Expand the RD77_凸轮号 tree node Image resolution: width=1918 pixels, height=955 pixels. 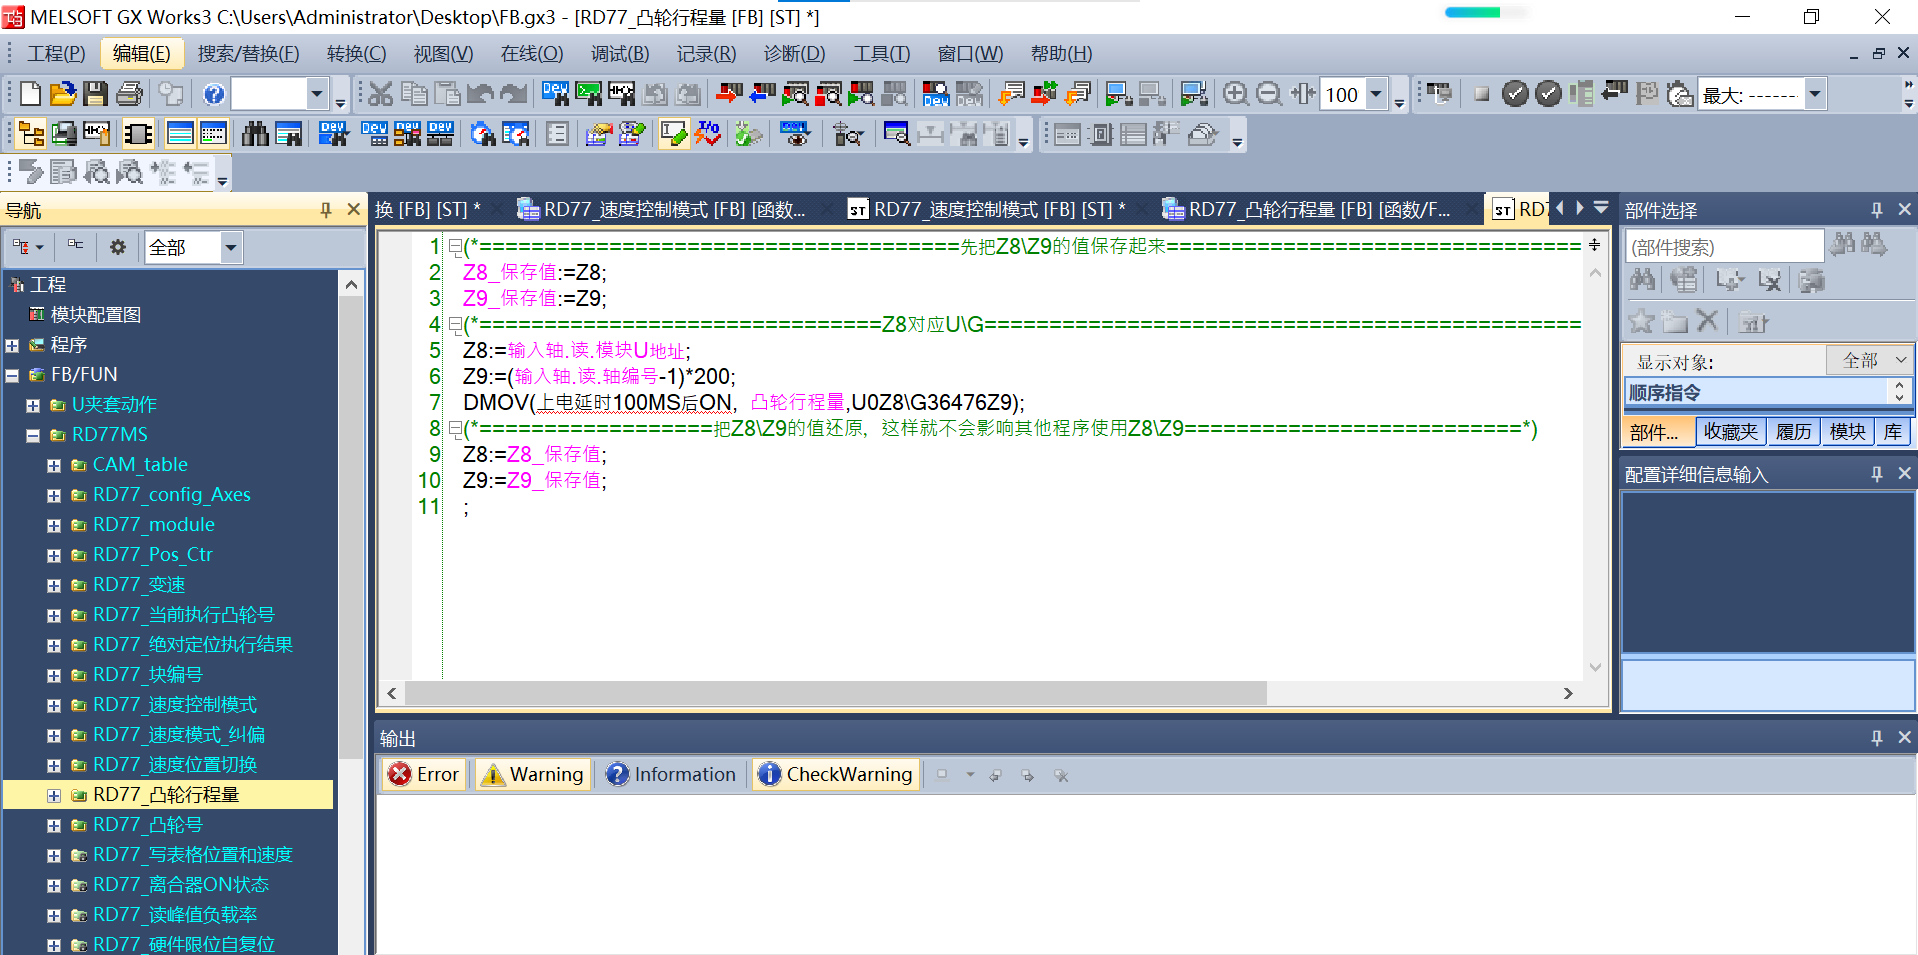(54, 826)
